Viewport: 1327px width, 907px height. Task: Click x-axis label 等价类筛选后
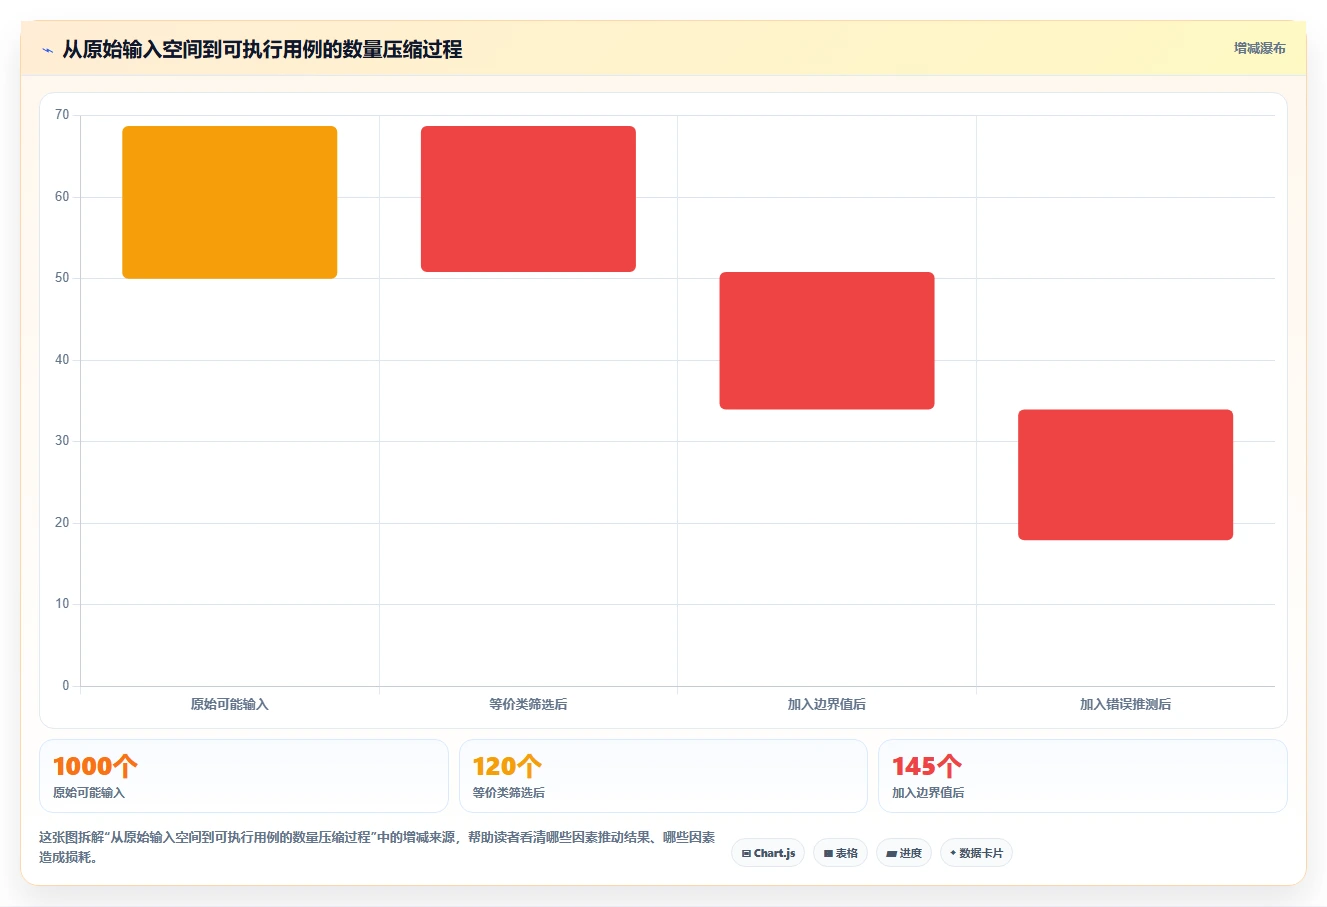528,704
